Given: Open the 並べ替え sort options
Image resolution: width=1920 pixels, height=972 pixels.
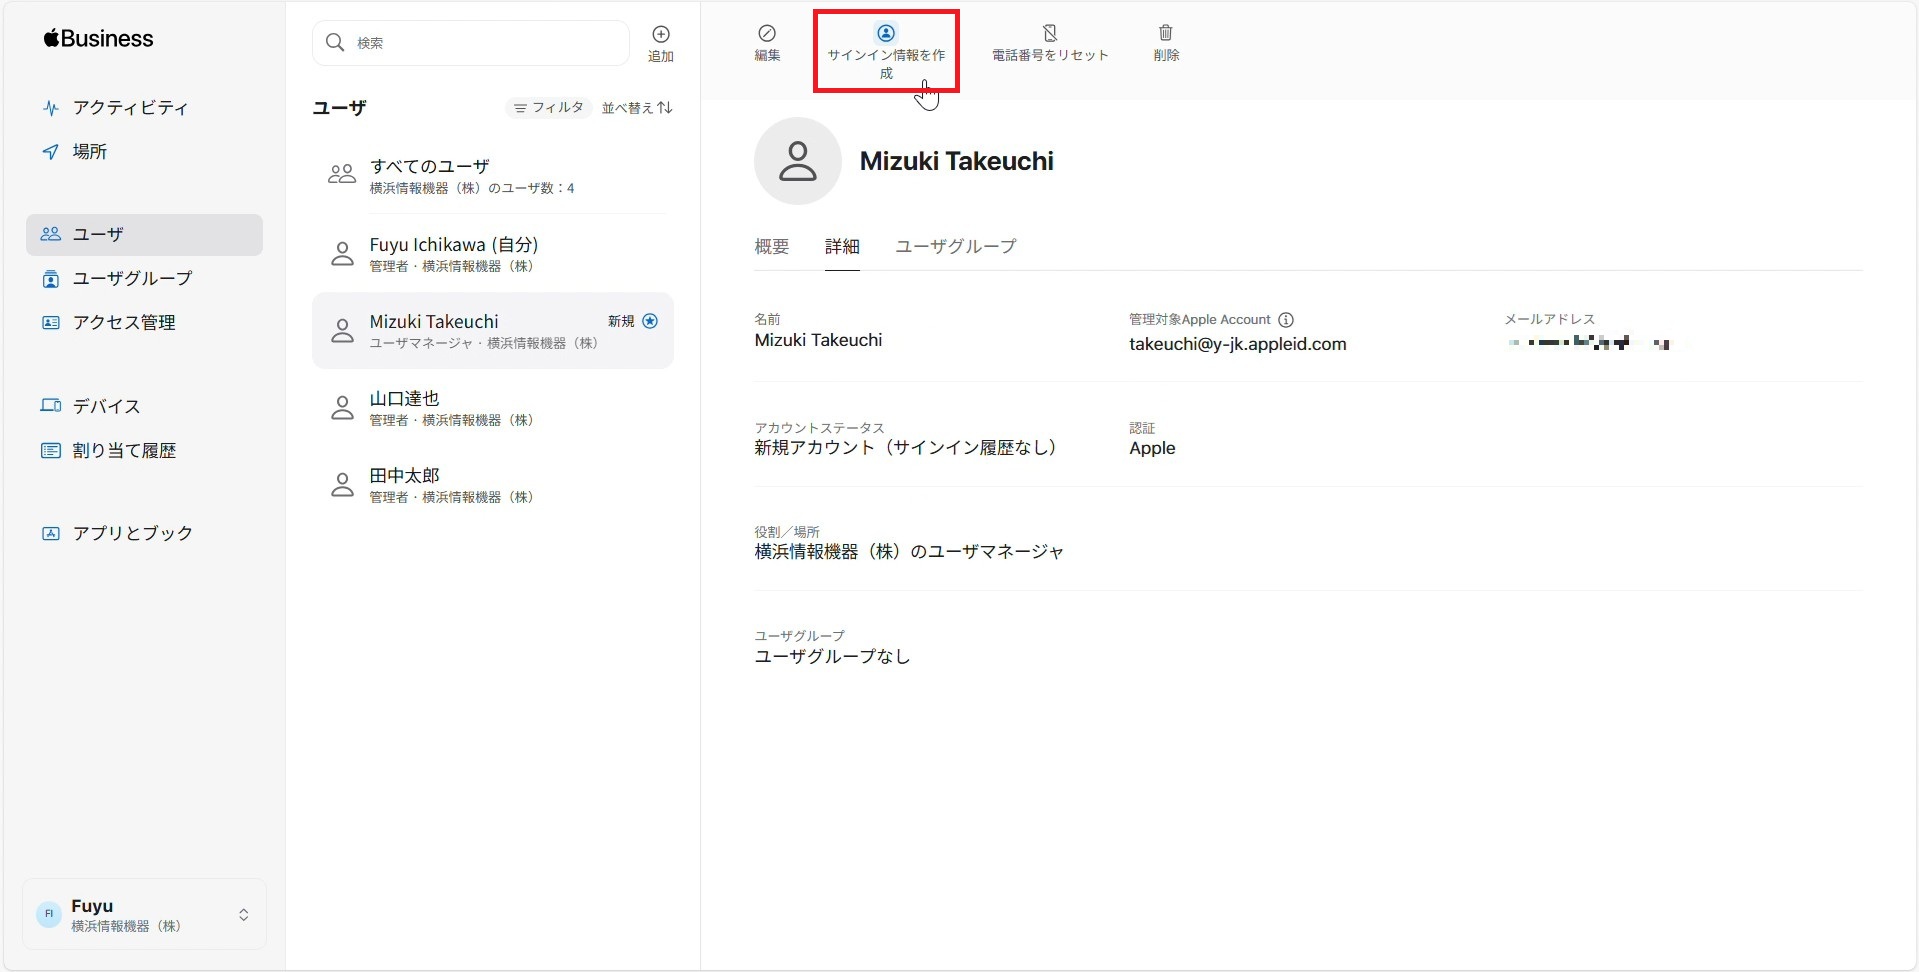Looking at the screenshot, I should coord(637,107).
